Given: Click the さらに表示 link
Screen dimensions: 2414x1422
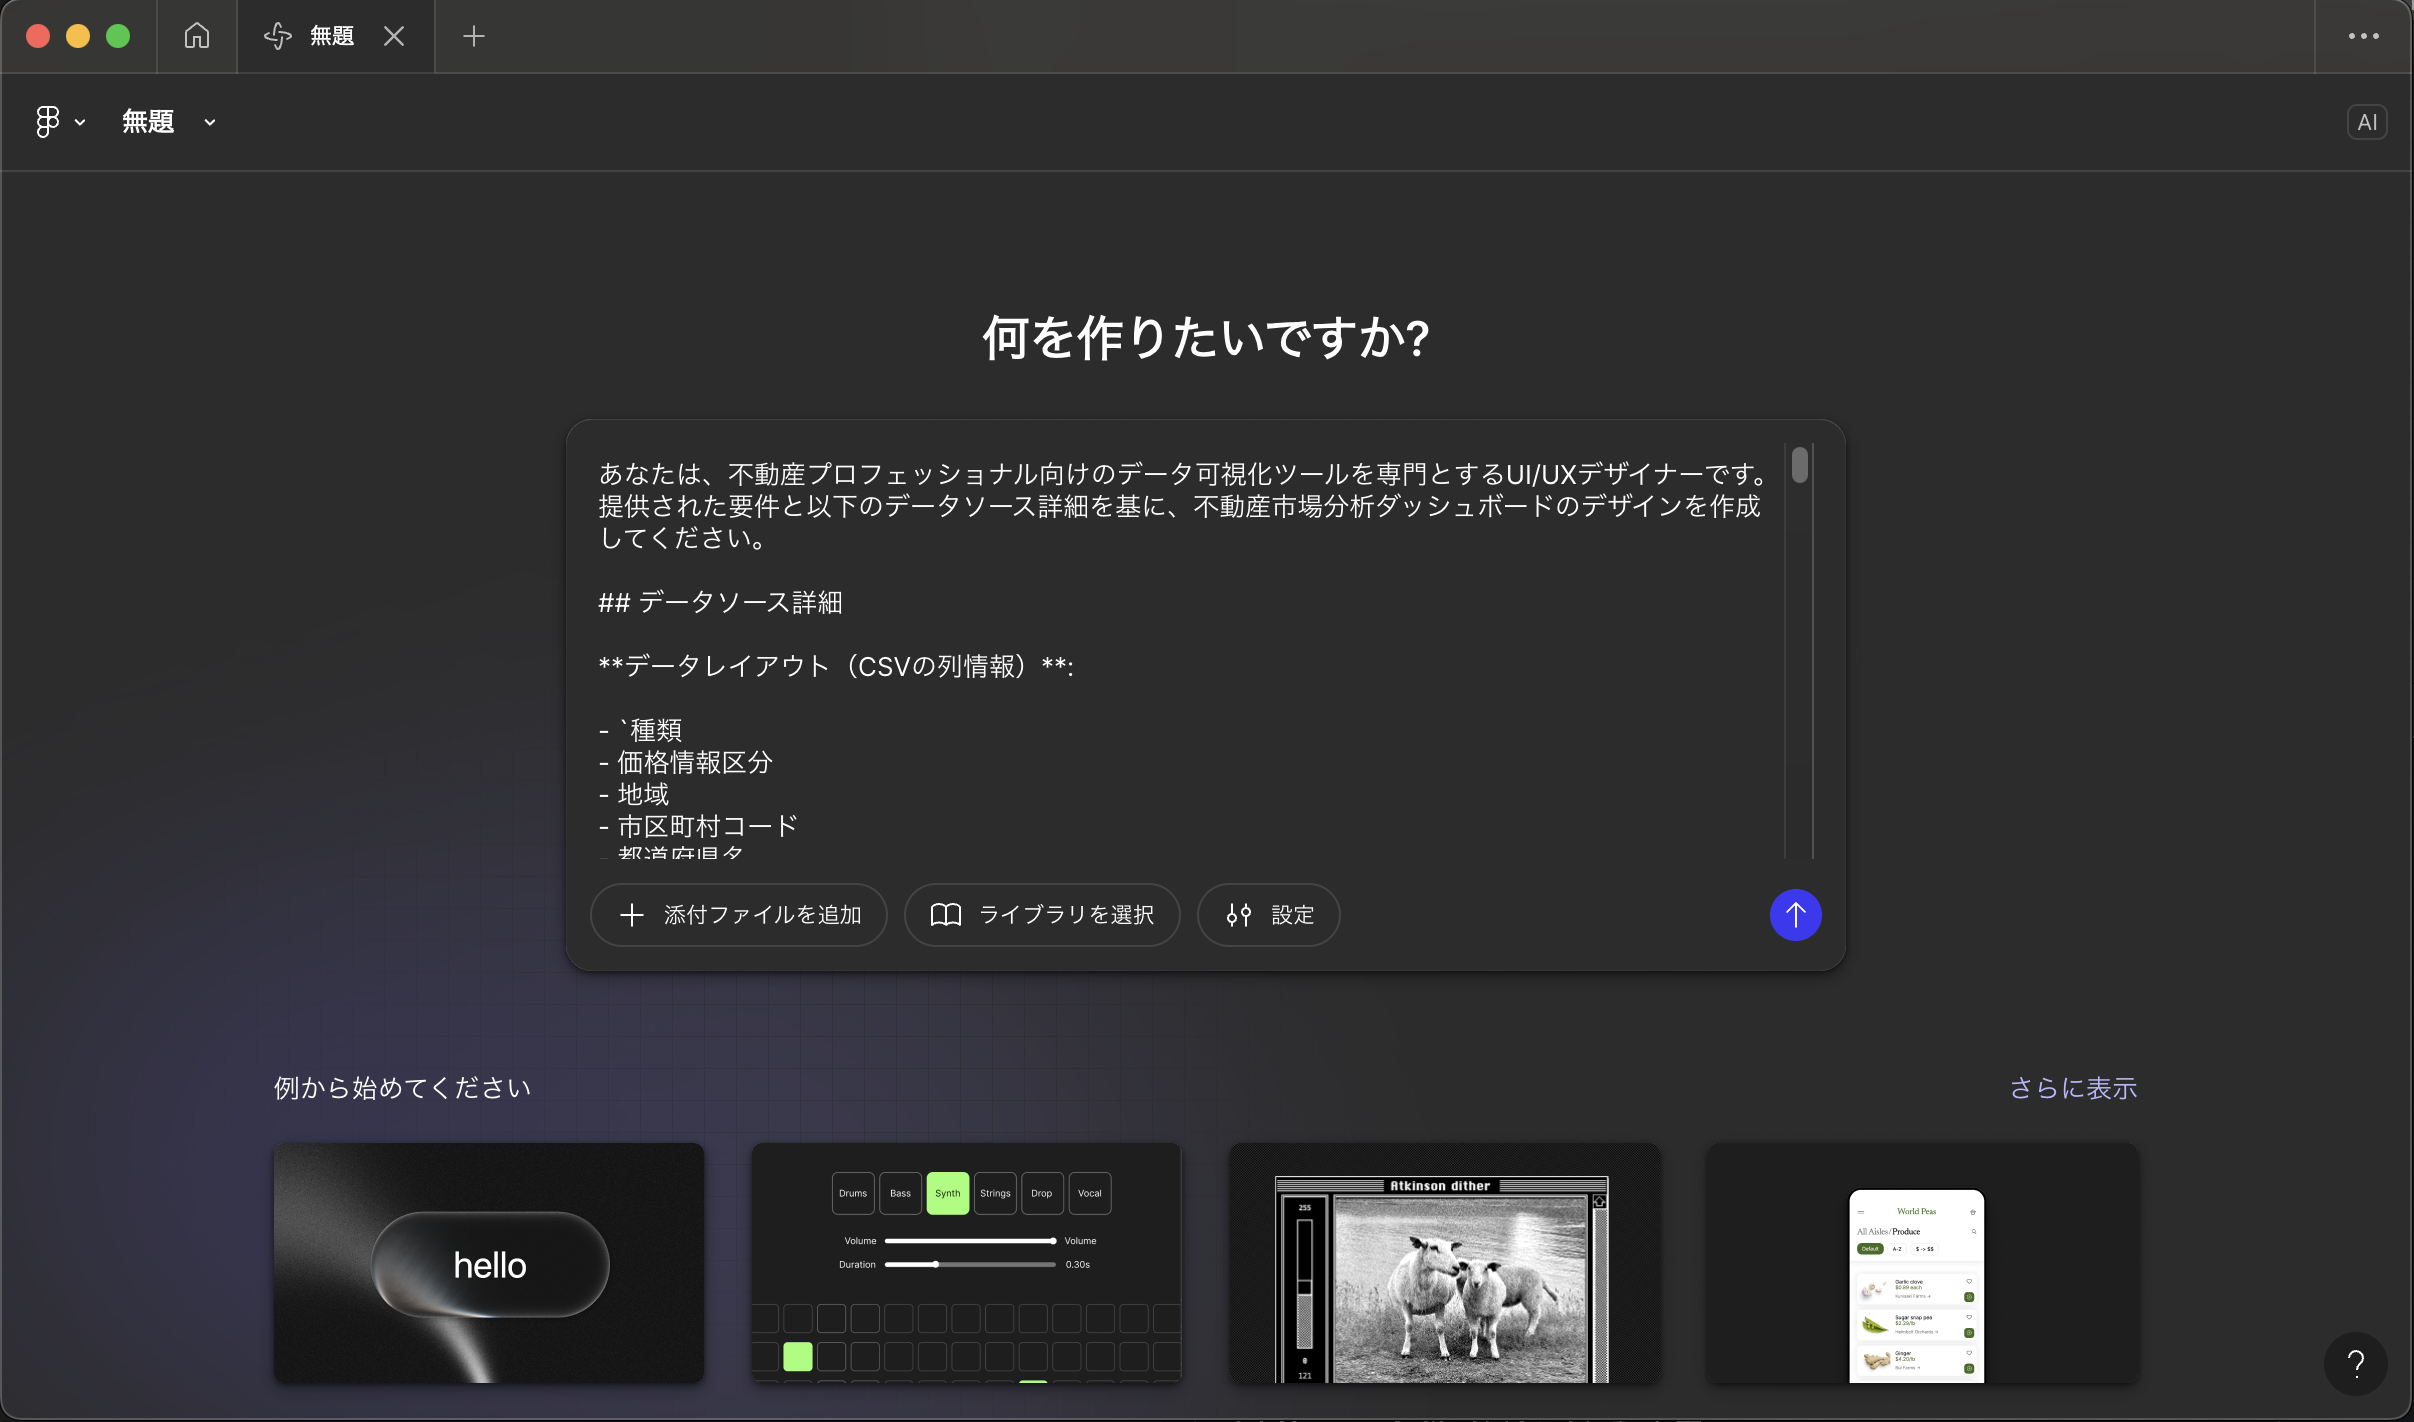Looking at the screenshot, I should (2074, 1088).
